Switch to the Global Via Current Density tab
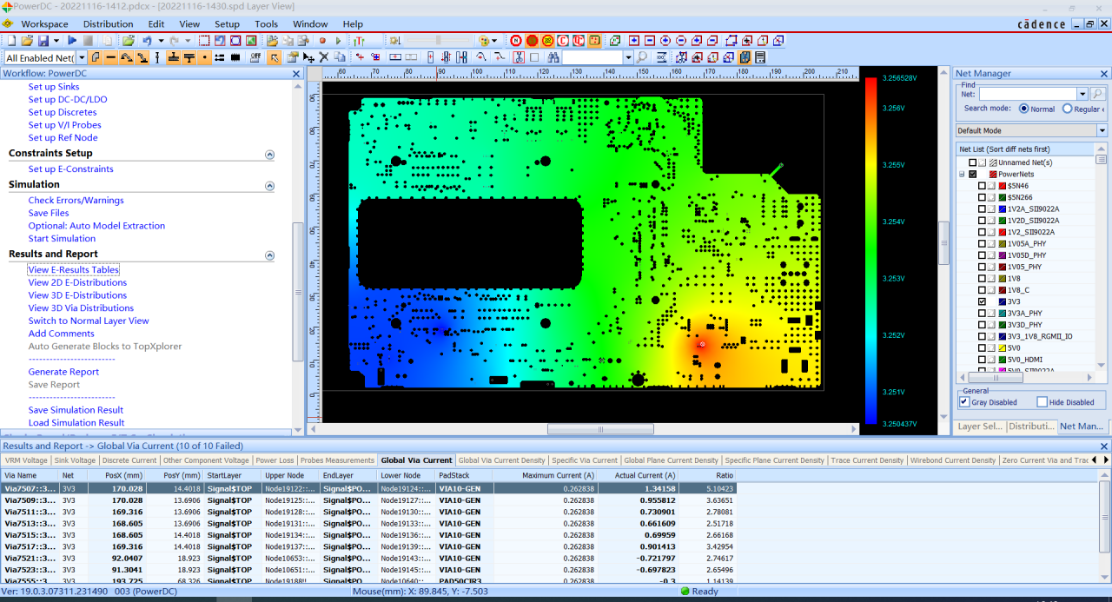The image size is (1112, 602). pos(501,460)
